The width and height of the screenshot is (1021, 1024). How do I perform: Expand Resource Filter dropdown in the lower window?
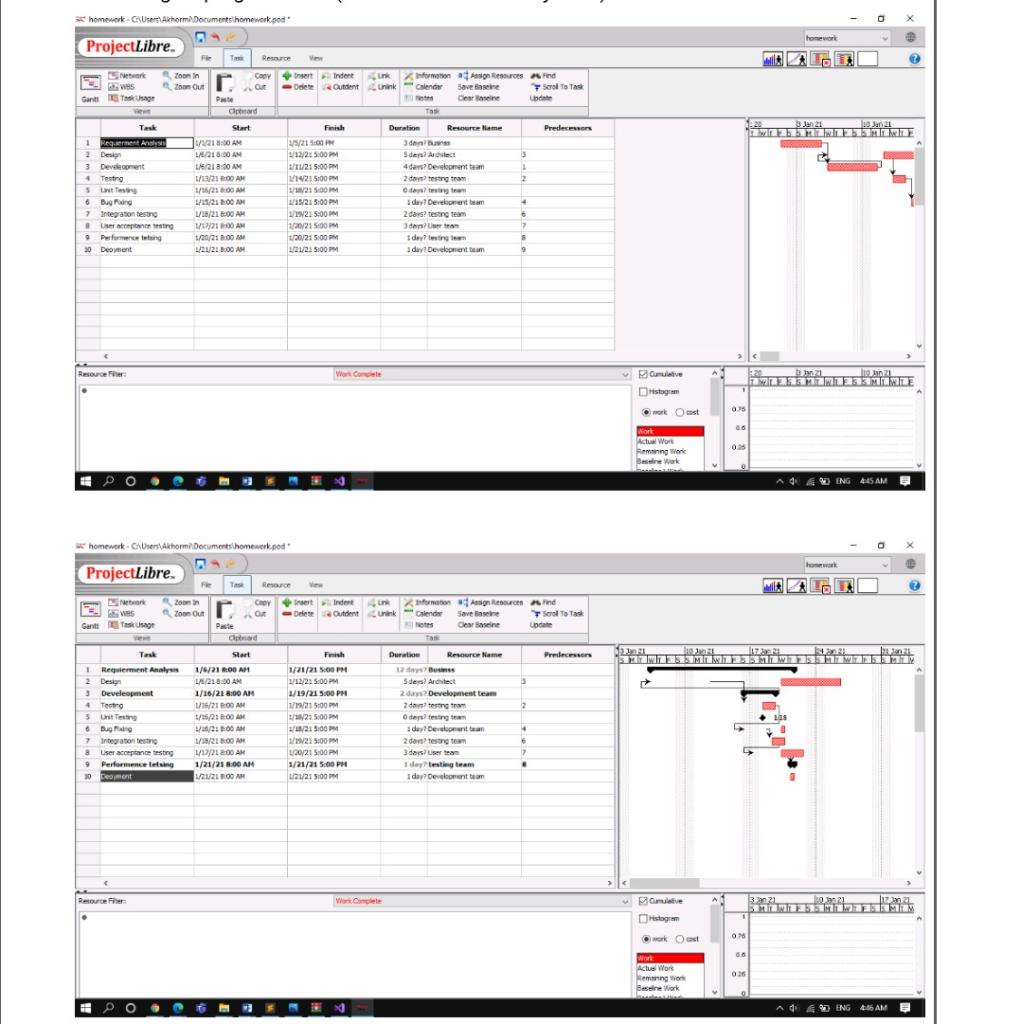click(481, 901)
